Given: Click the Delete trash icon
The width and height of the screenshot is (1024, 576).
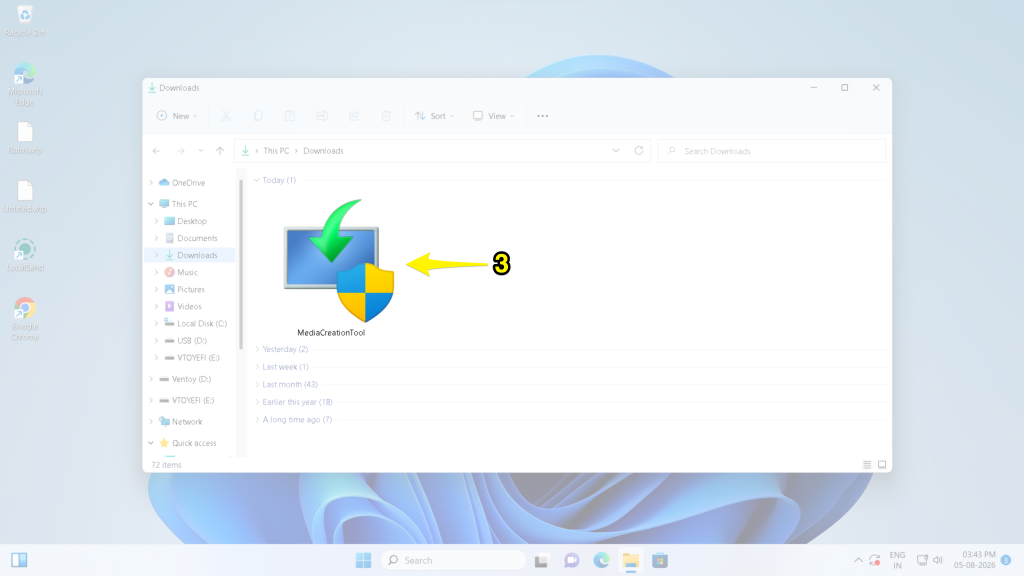Looking at the screenshot, I should [386, 116].
